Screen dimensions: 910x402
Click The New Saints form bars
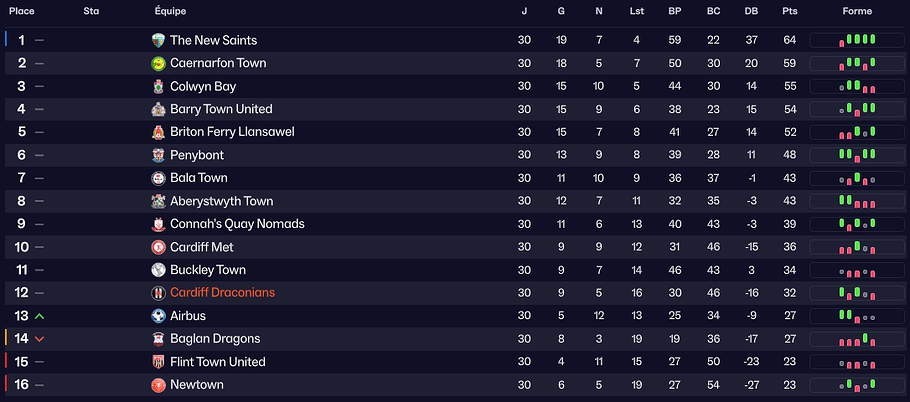tap(857, 40)
